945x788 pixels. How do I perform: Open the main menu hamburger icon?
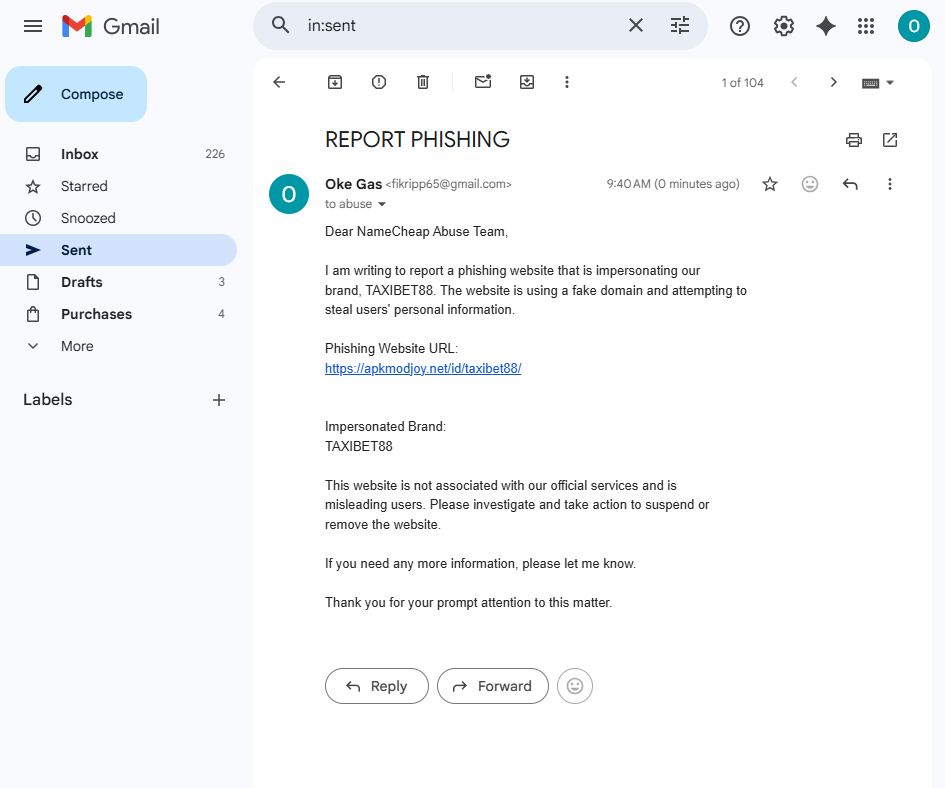33,26
